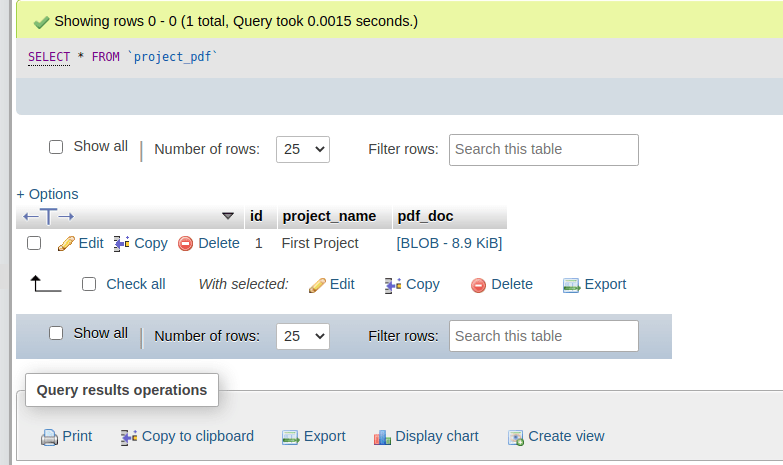Click the top Search this table filter field
This screenshot has height=465, width=783.
coord(543,149)
